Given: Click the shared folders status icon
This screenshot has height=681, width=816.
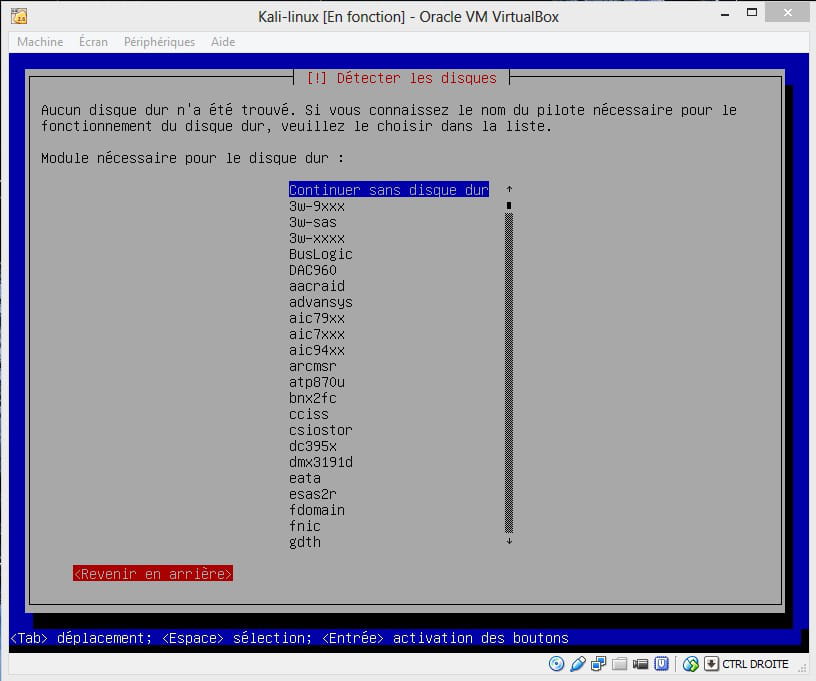Looking at the screenshot, I should 620,664.
